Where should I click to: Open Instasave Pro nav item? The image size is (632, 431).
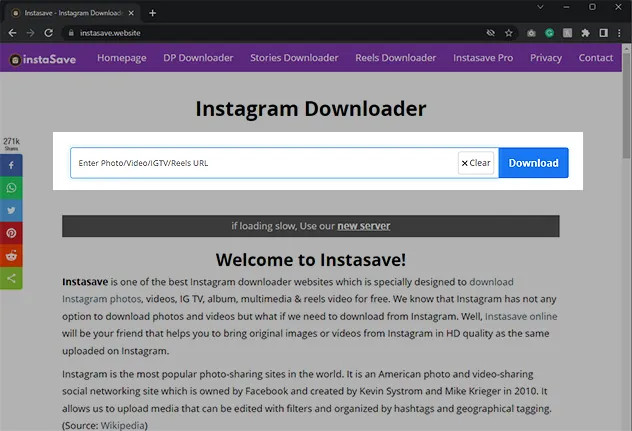click(483, 58)
